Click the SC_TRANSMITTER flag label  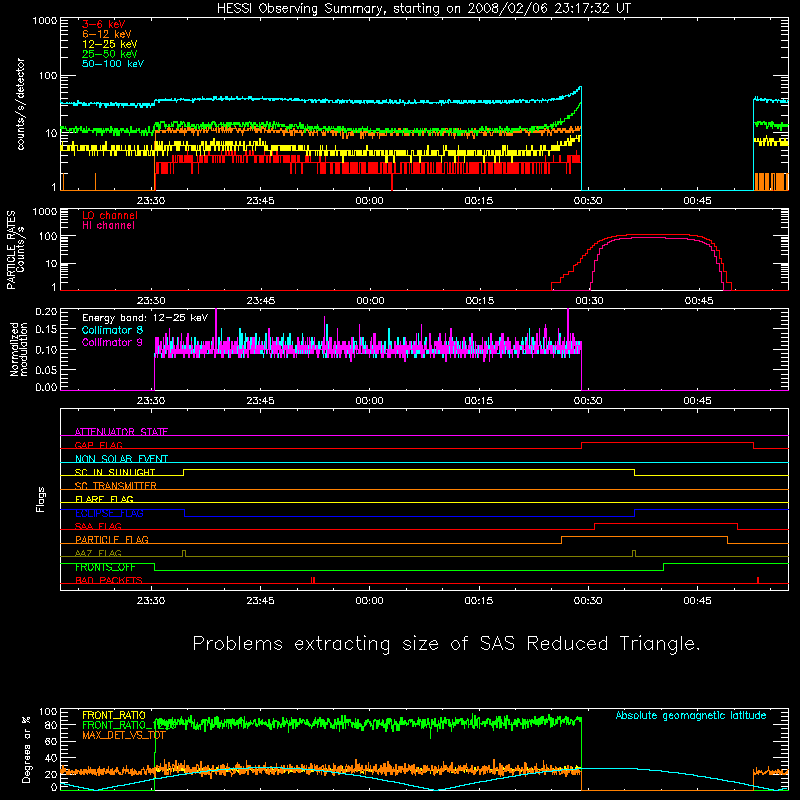pos(116,486)
